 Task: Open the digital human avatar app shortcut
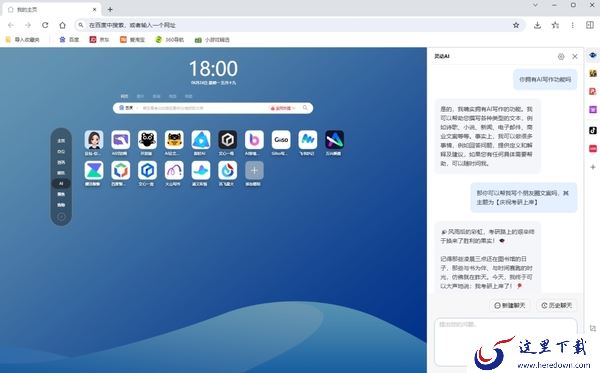[x=94, y=140]
